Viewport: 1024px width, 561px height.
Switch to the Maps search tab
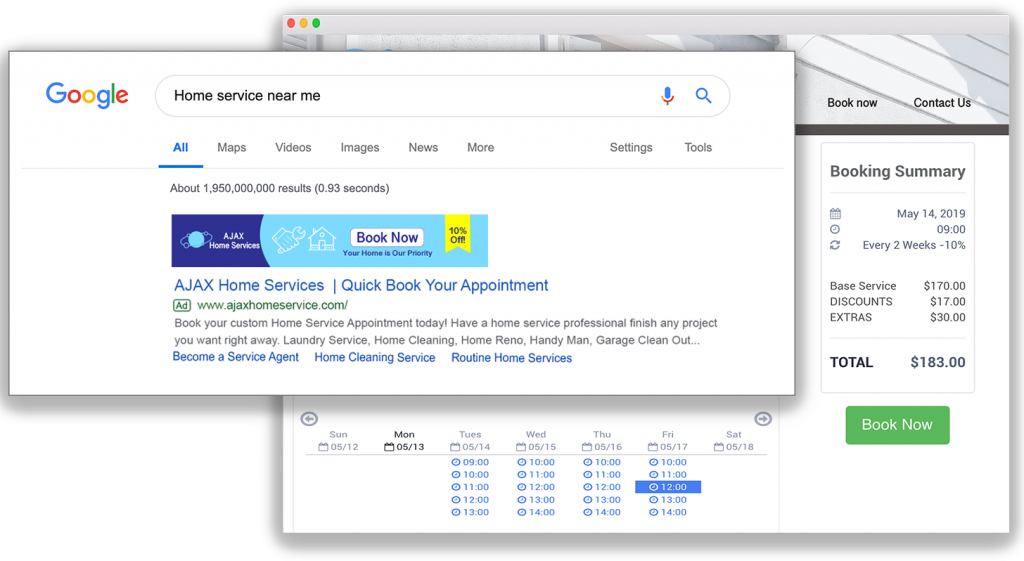[x=231, y=148]
